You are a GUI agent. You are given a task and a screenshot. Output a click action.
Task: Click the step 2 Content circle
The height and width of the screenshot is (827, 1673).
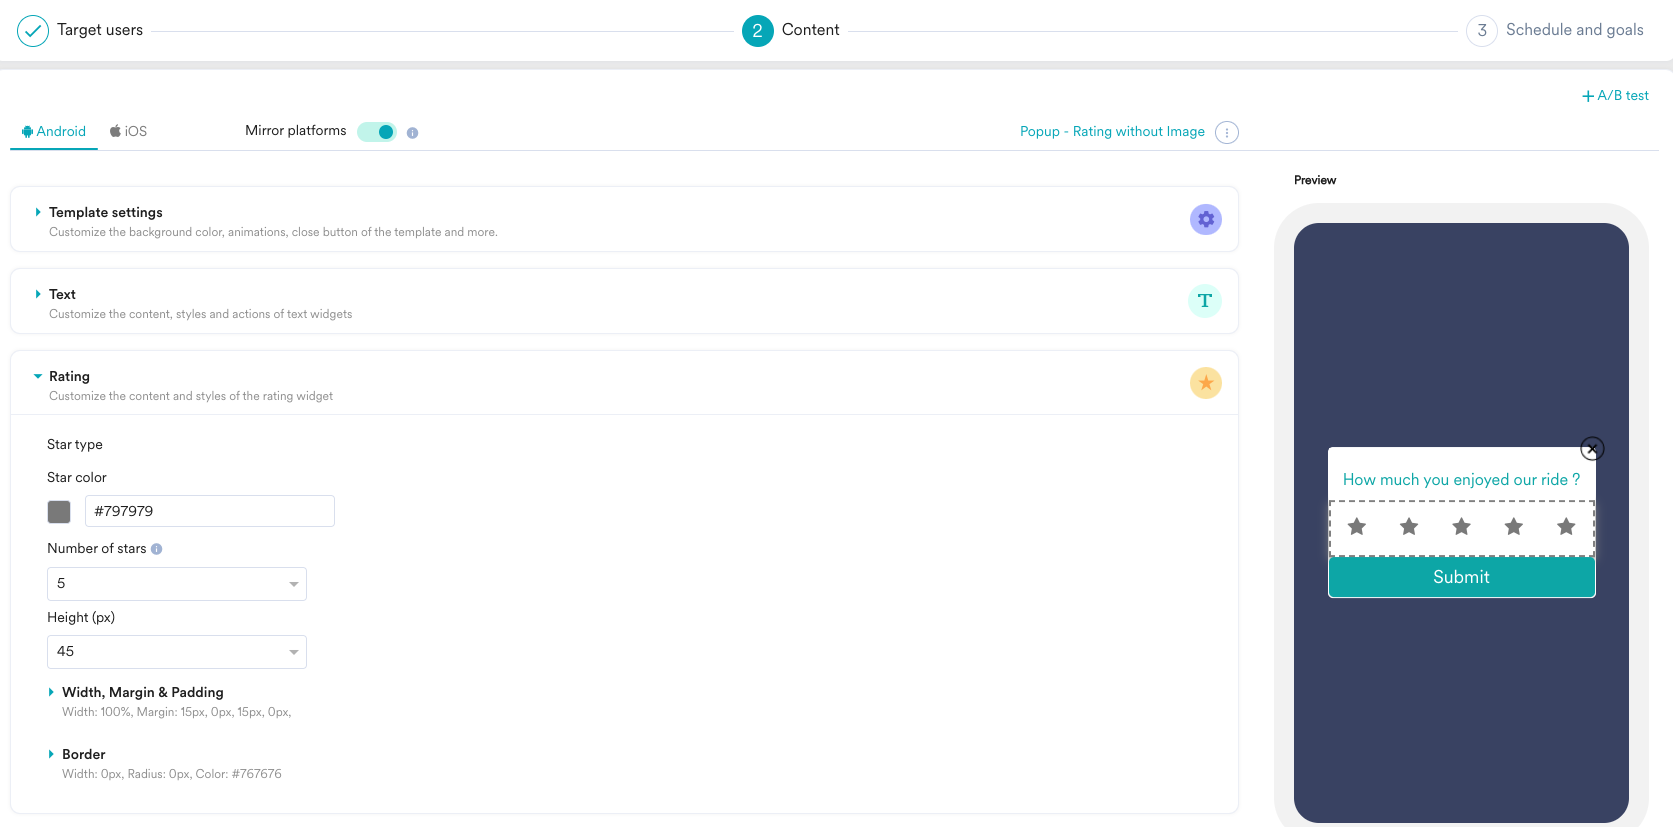pos(757,31)
